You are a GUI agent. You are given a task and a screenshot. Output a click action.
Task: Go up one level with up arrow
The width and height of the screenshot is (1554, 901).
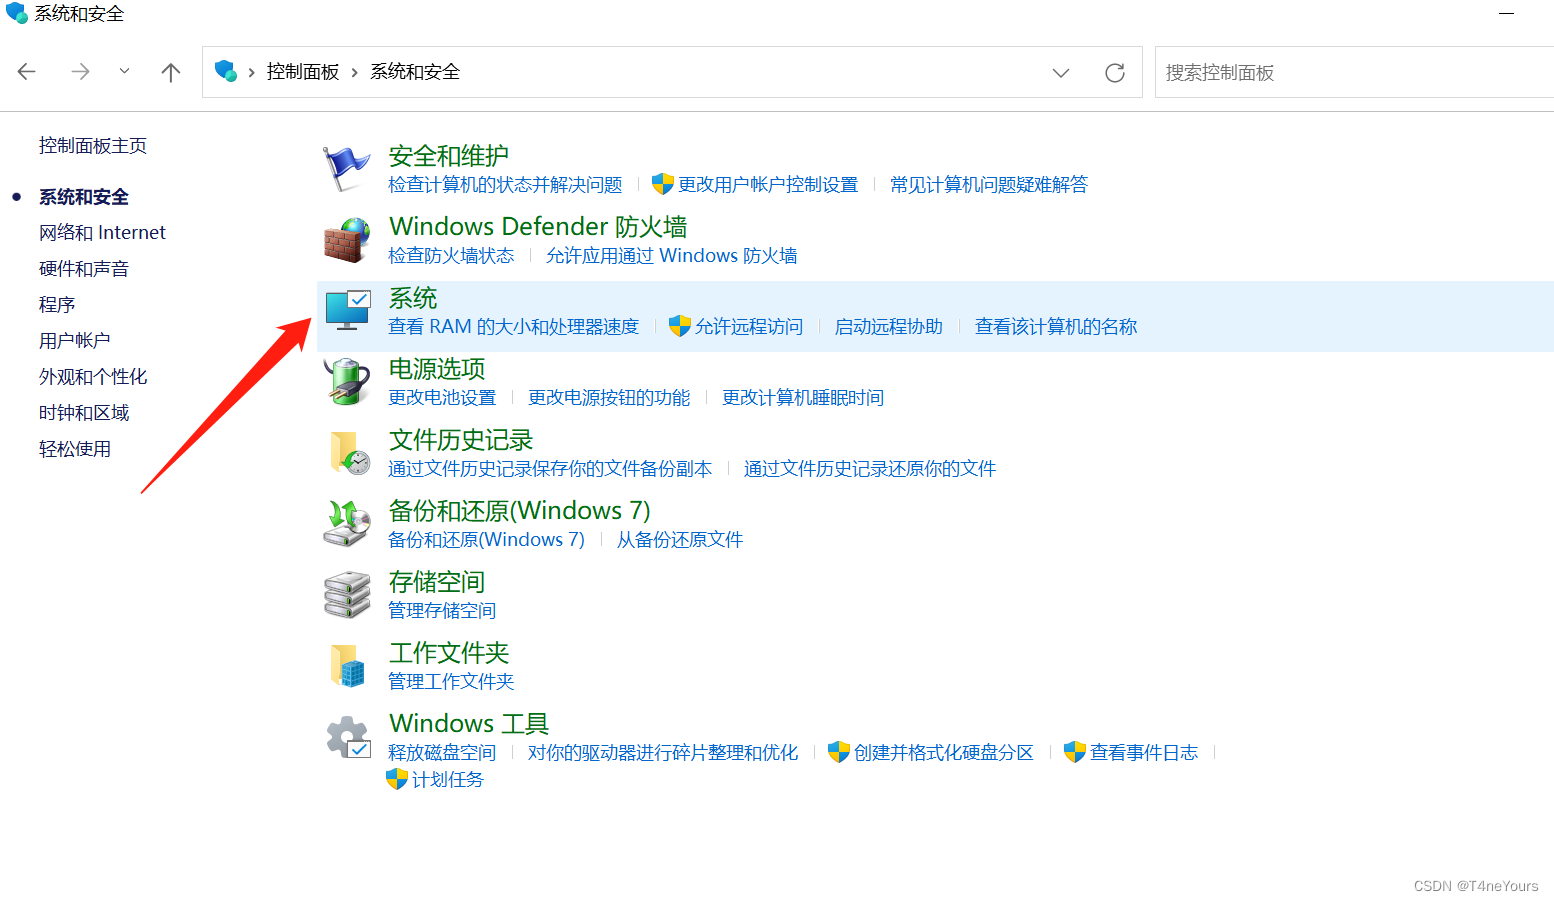[x=171, y=72]
